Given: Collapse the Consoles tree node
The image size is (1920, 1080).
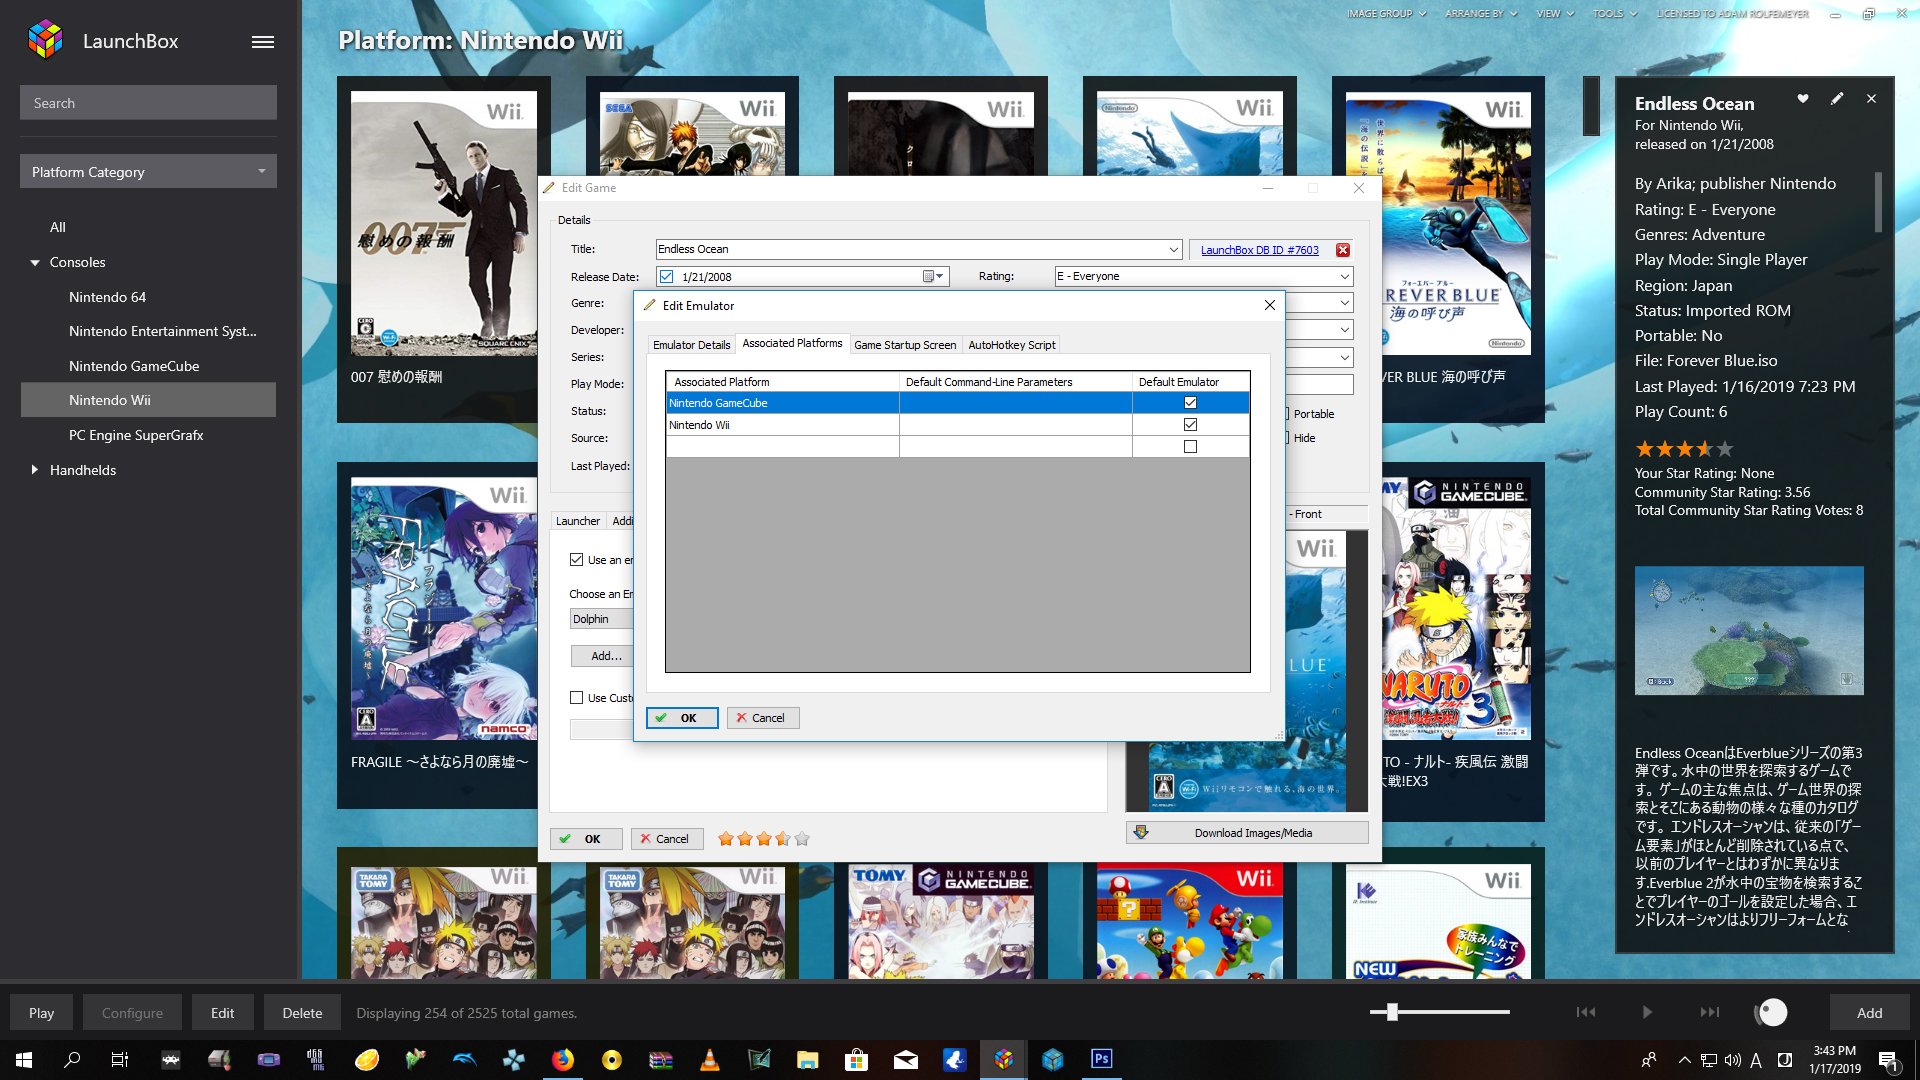Looking at the screenshot, I should coord(35,263).
